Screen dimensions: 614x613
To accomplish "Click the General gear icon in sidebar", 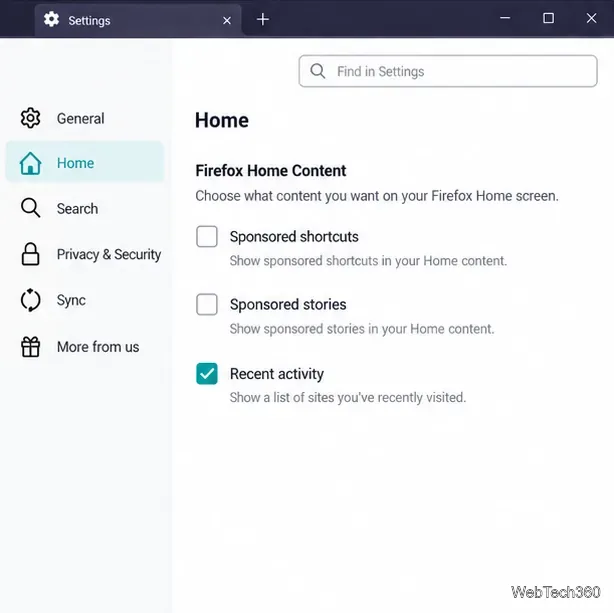I will click(30, 118).
